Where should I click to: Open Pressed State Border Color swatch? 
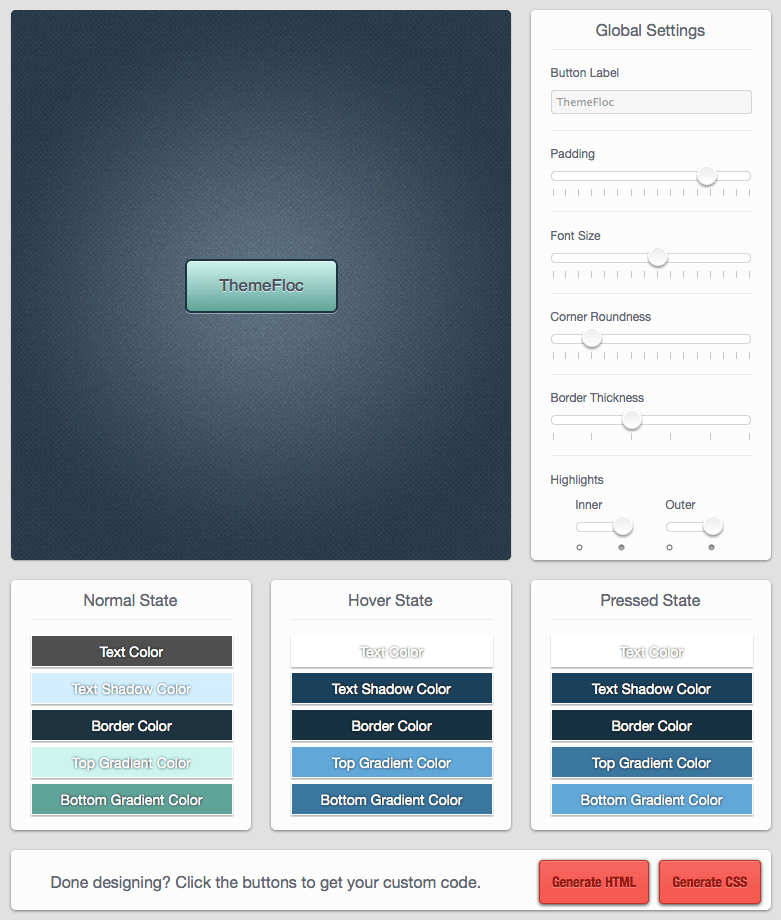[651, 725]
